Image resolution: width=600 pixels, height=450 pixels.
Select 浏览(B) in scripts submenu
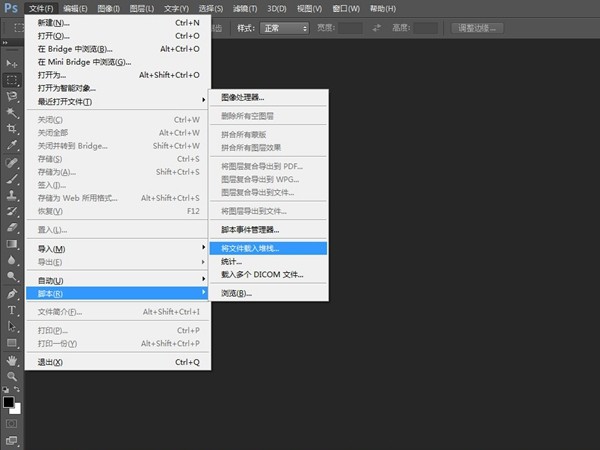point(268,293)
